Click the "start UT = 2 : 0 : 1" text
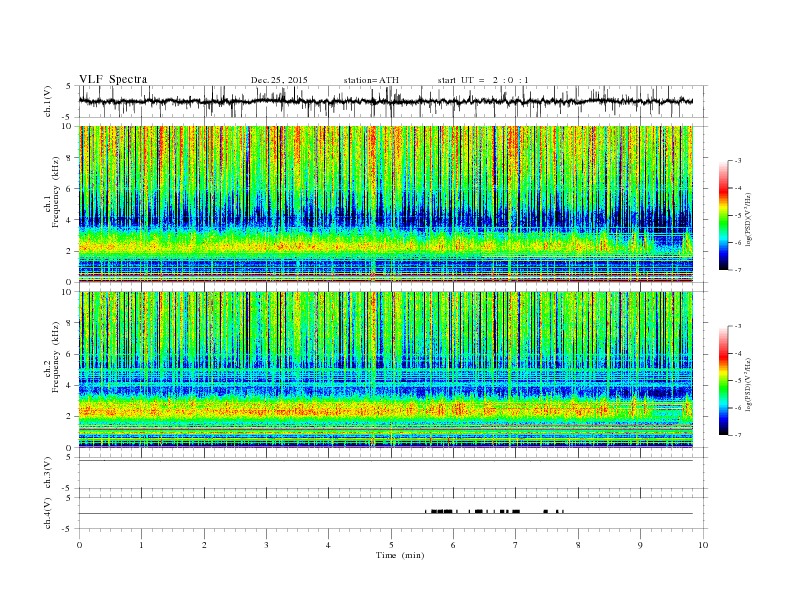This screenshot has width=792, height=612. (483, 80)
